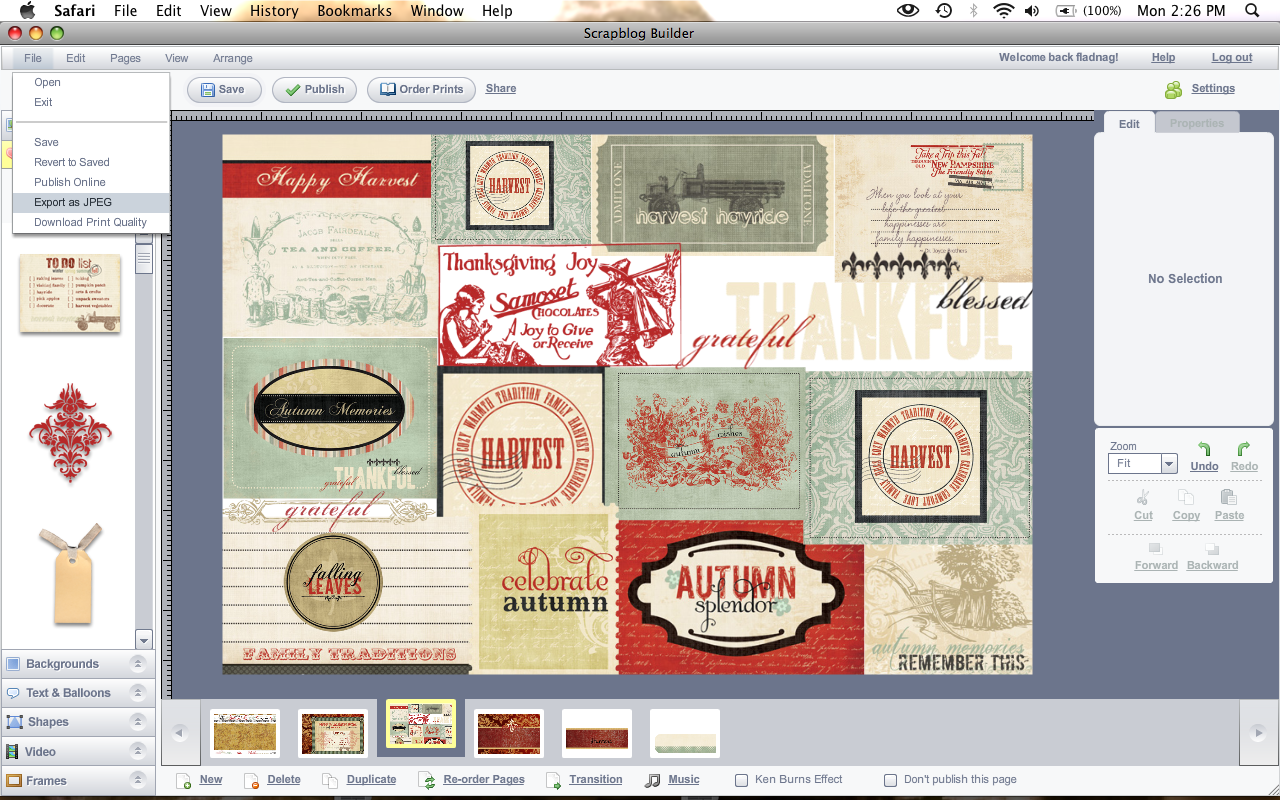Click the green Redo arrow icon

(x=1243, y=450)
